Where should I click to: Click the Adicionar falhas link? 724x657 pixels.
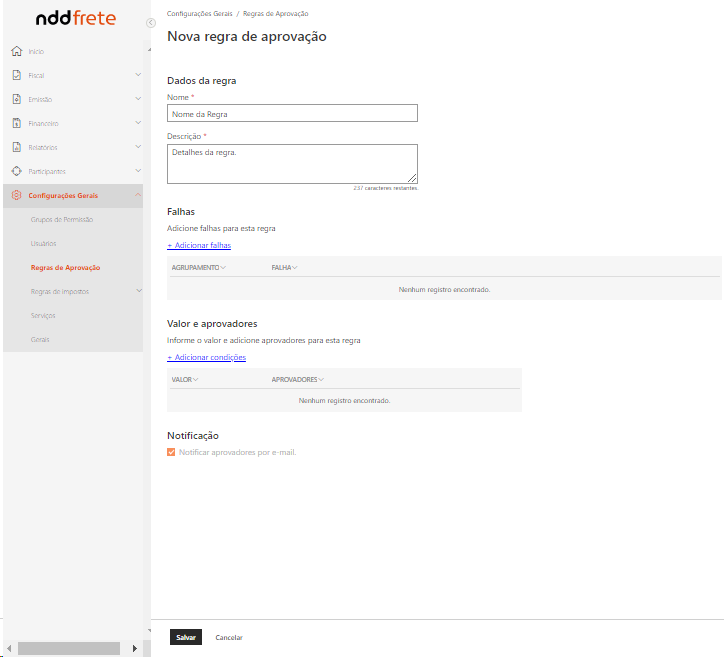(x=199, y=245)
